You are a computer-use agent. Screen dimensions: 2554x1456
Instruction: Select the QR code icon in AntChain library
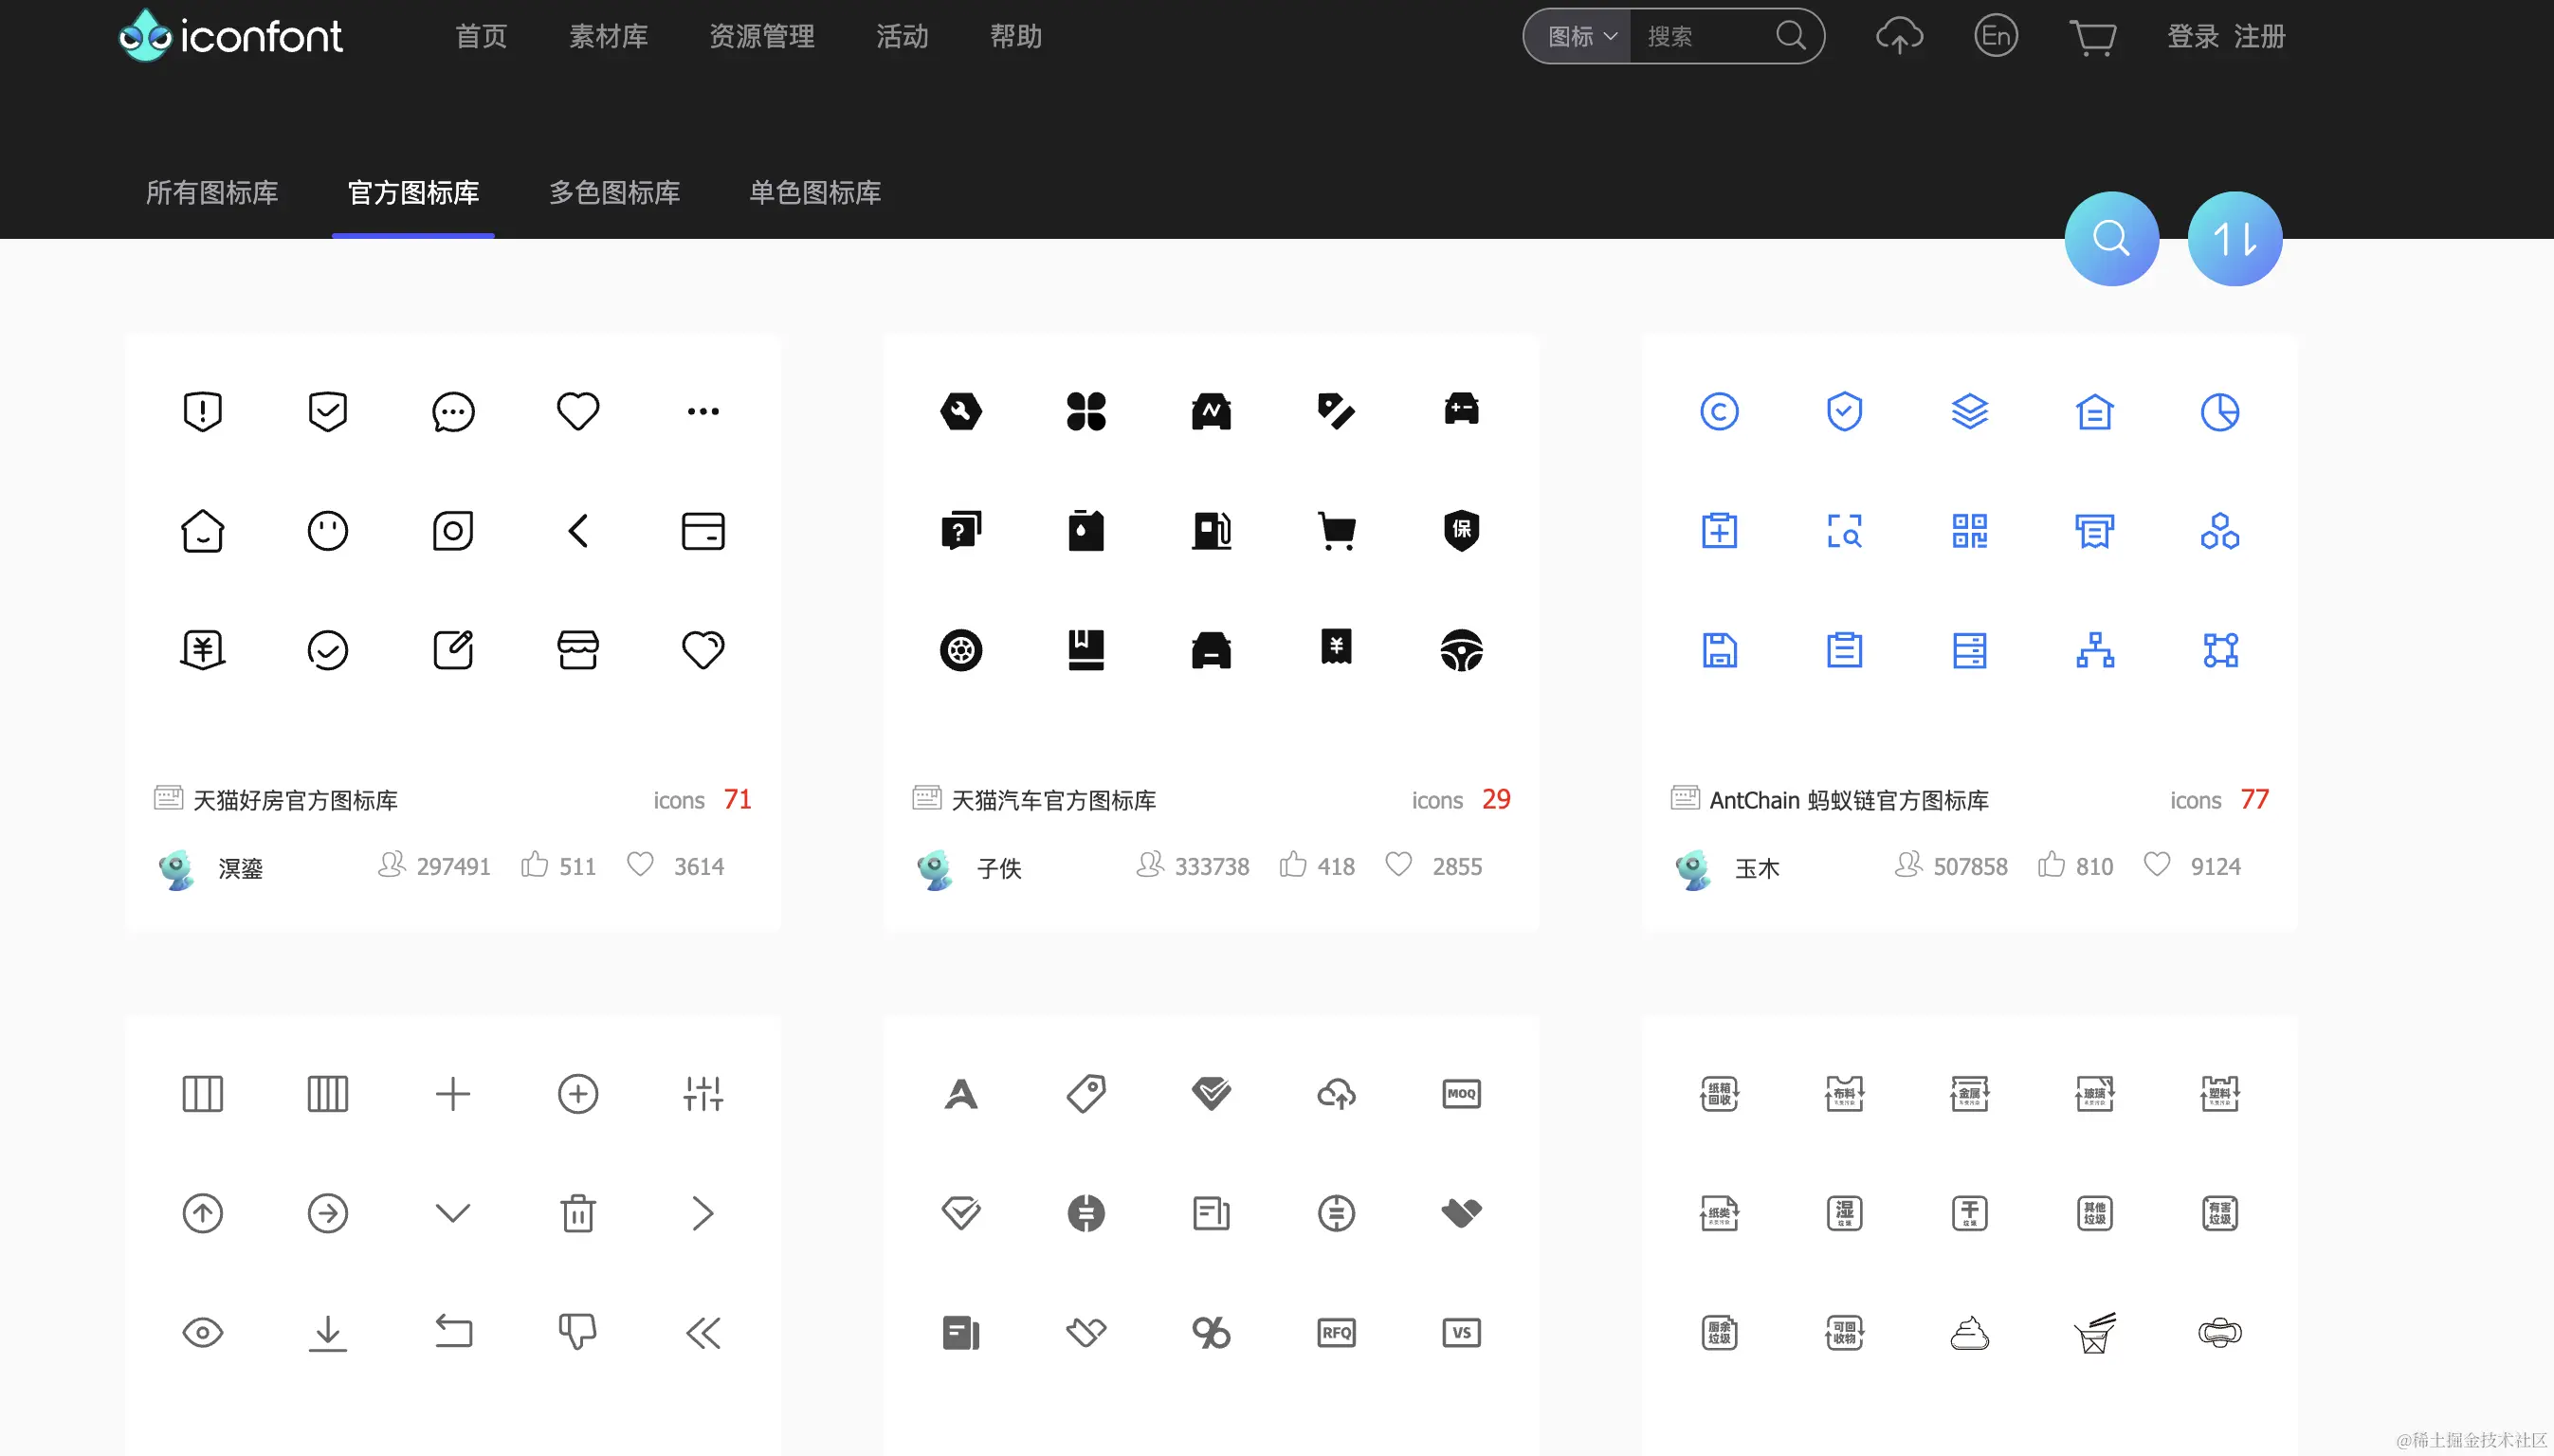click(1969, 531)
